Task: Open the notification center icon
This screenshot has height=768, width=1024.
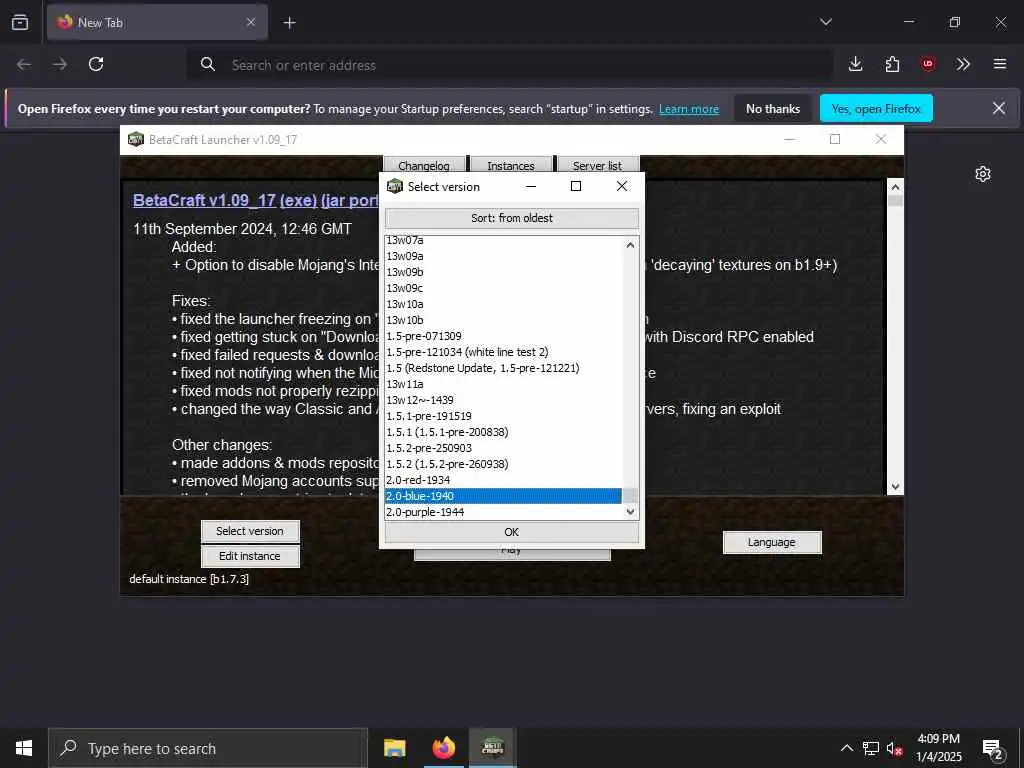Action: [993, 749]
